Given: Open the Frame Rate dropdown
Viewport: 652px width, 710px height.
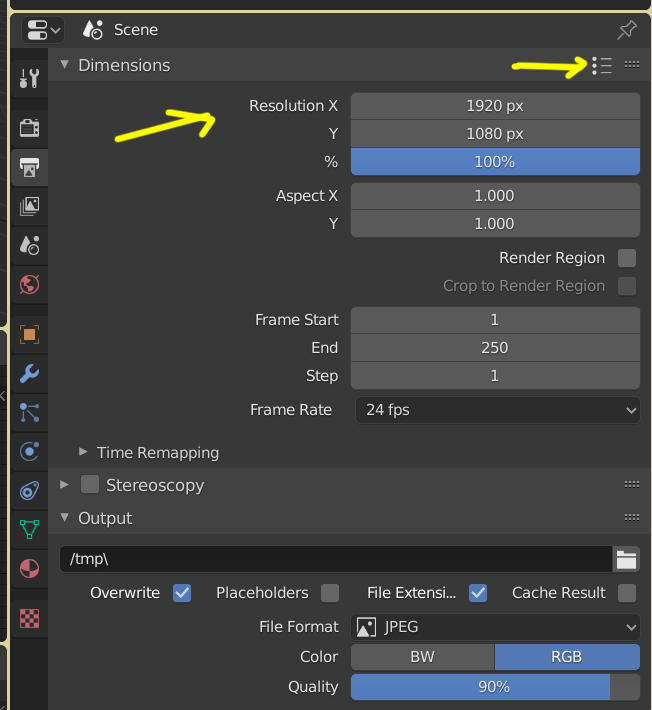Looking at the screenshot, I should tap(496, 410).
